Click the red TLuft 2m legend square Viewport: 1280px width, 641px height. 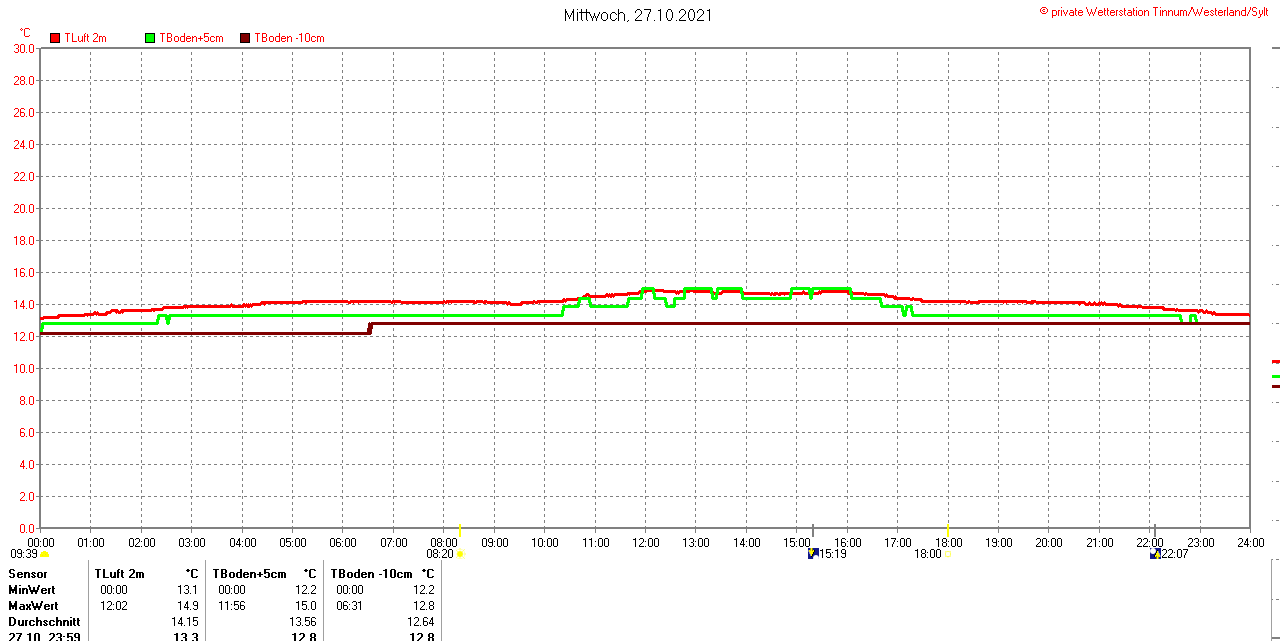point(55,38)
